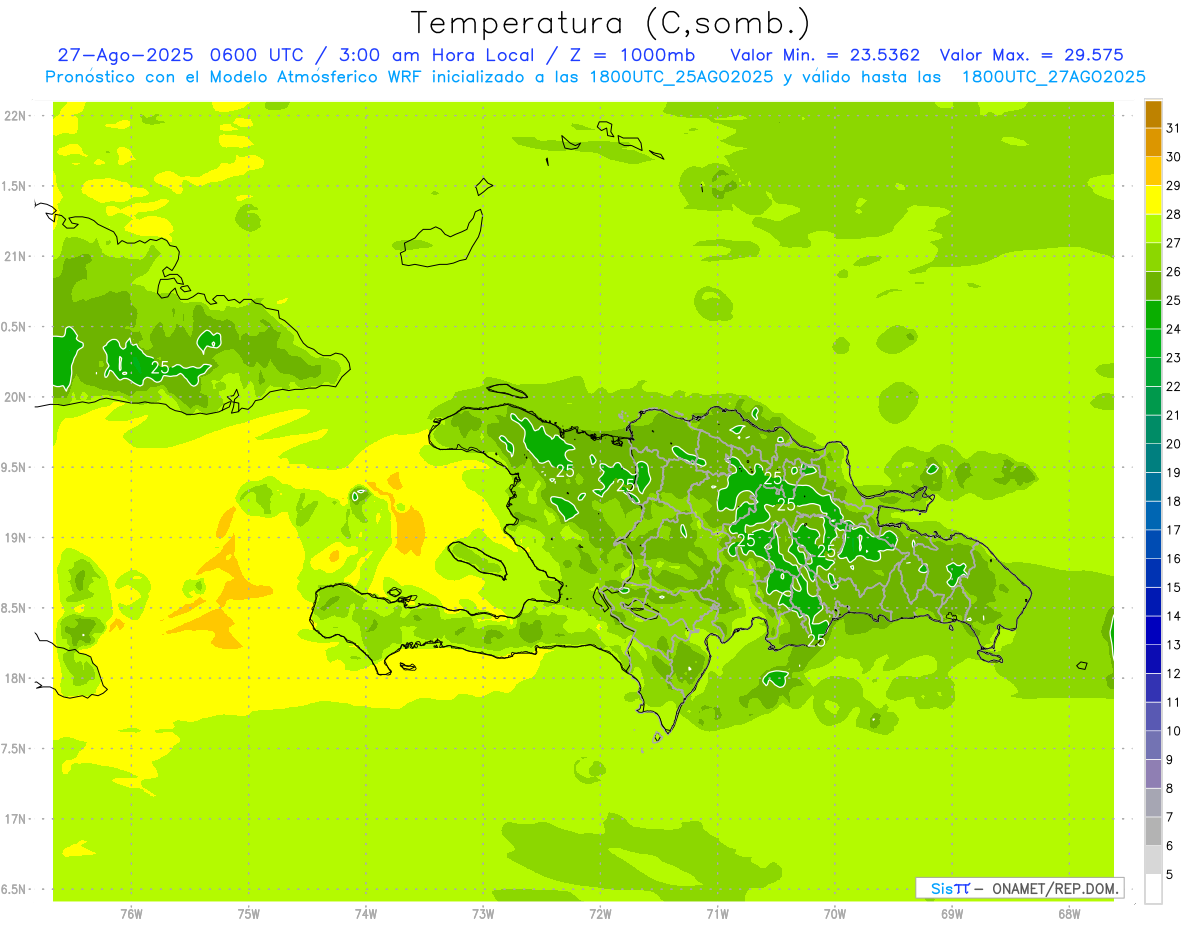1200x927 pixels.
Task: Click the "72W" longitude label
Action: tap(600, 914)
